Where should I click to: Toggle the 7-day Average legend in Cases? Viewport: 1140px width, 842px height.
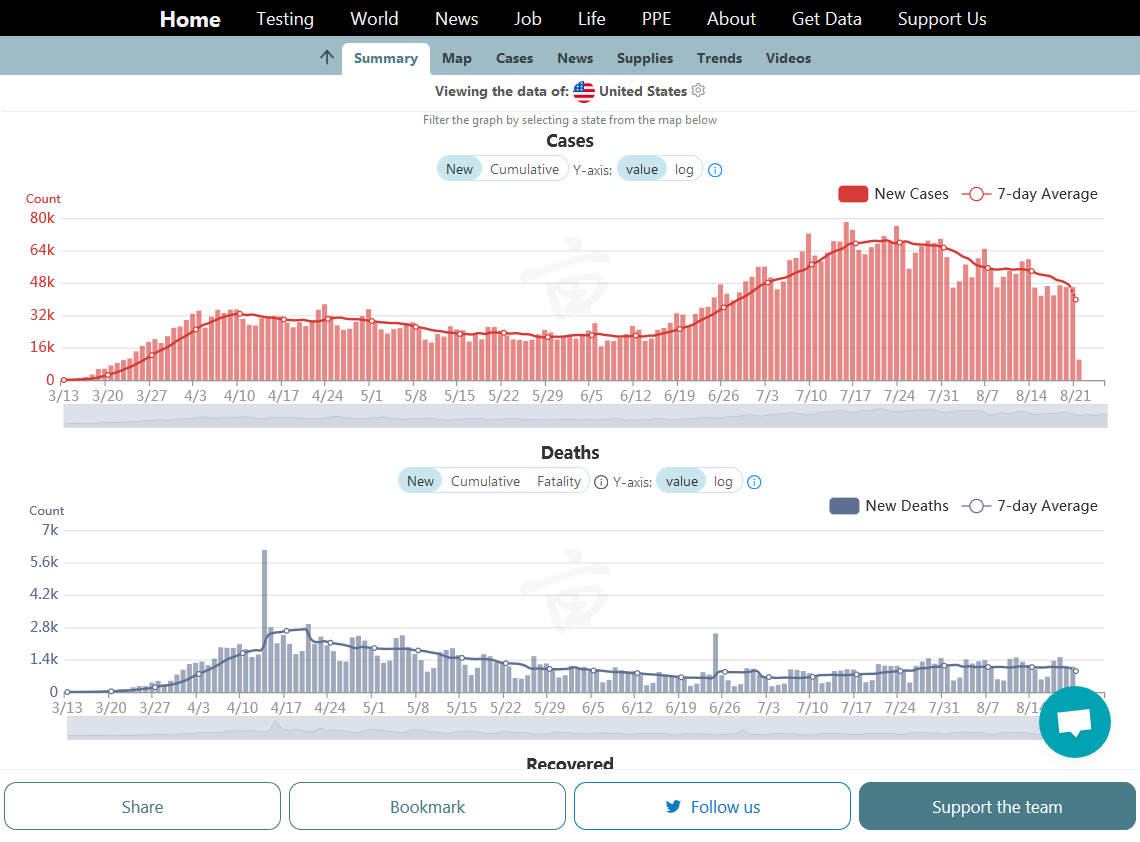(1030, 194)
